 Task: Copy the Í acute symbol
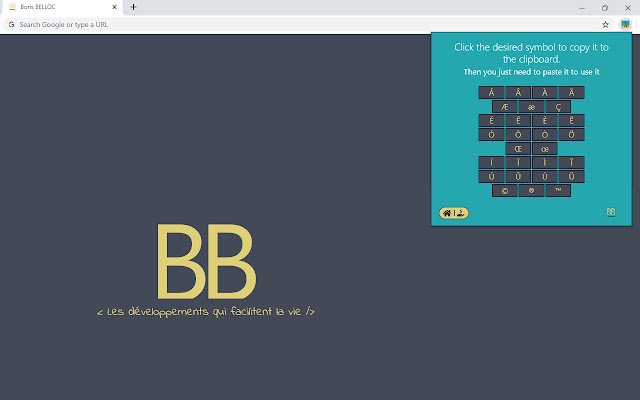pyautogui.click(x=491, y=162)
